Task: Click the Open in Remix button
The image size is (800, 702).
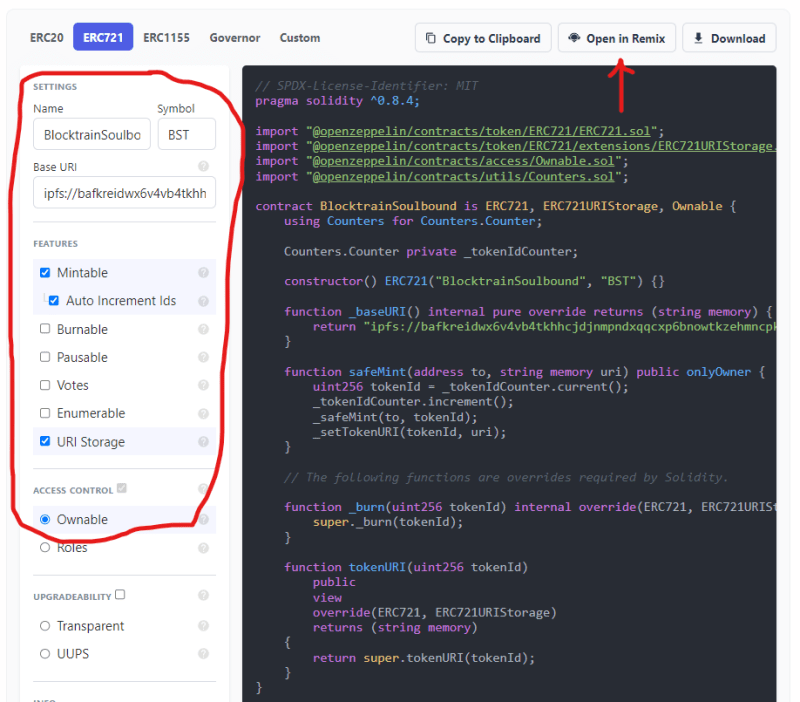Action: pyautogui.click(x=616, y=38)
